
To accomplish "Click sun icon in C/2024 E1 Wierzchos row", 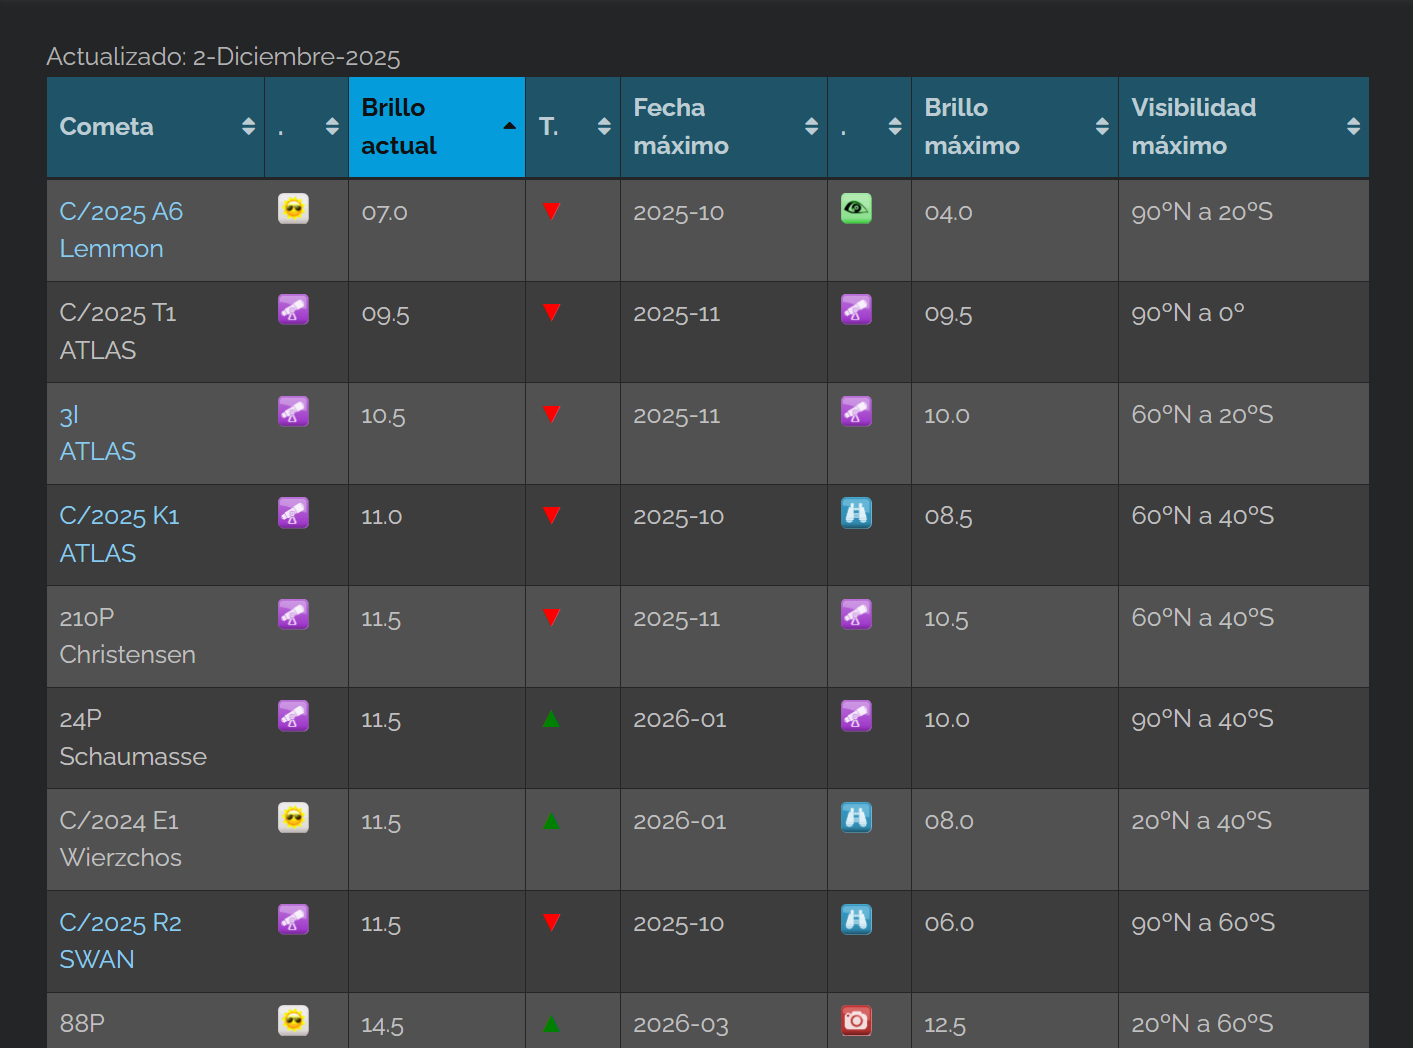I will (293, 818).
